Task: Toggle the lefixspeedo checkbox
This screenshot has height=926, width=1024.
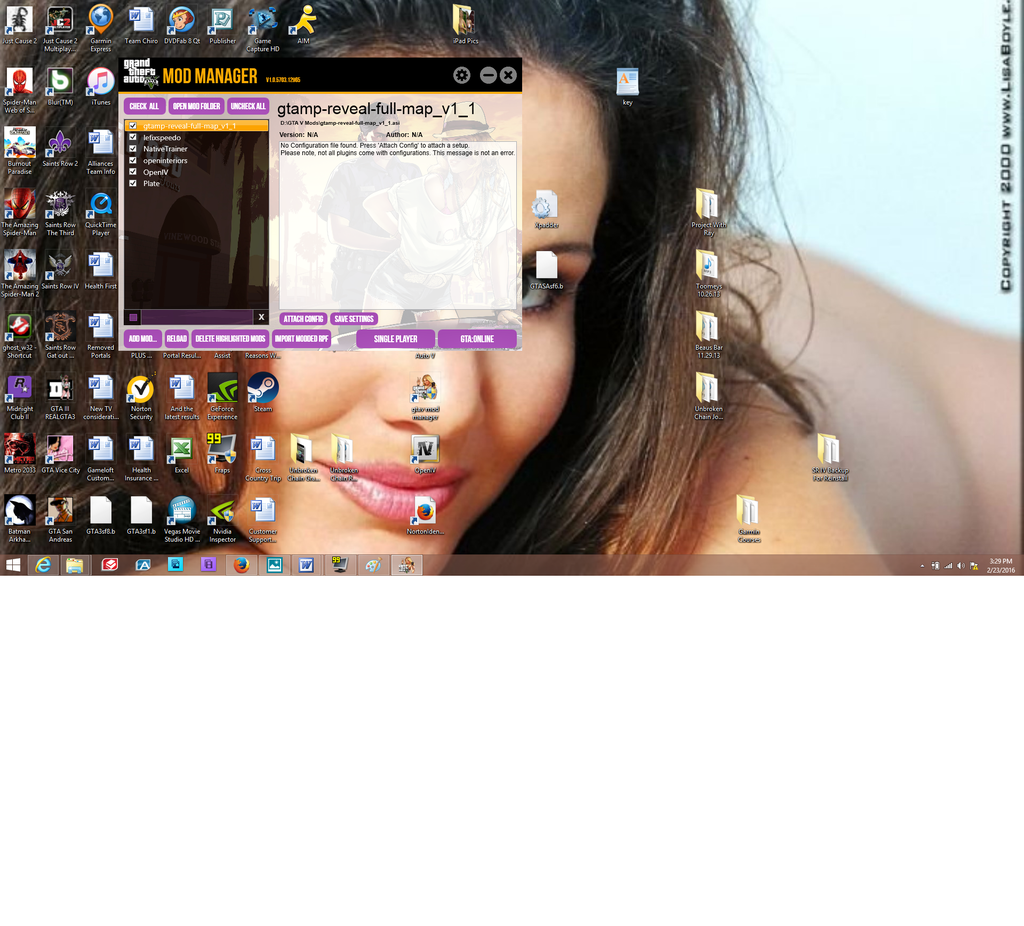Action: pyautogui.click(x=134, y=136)
